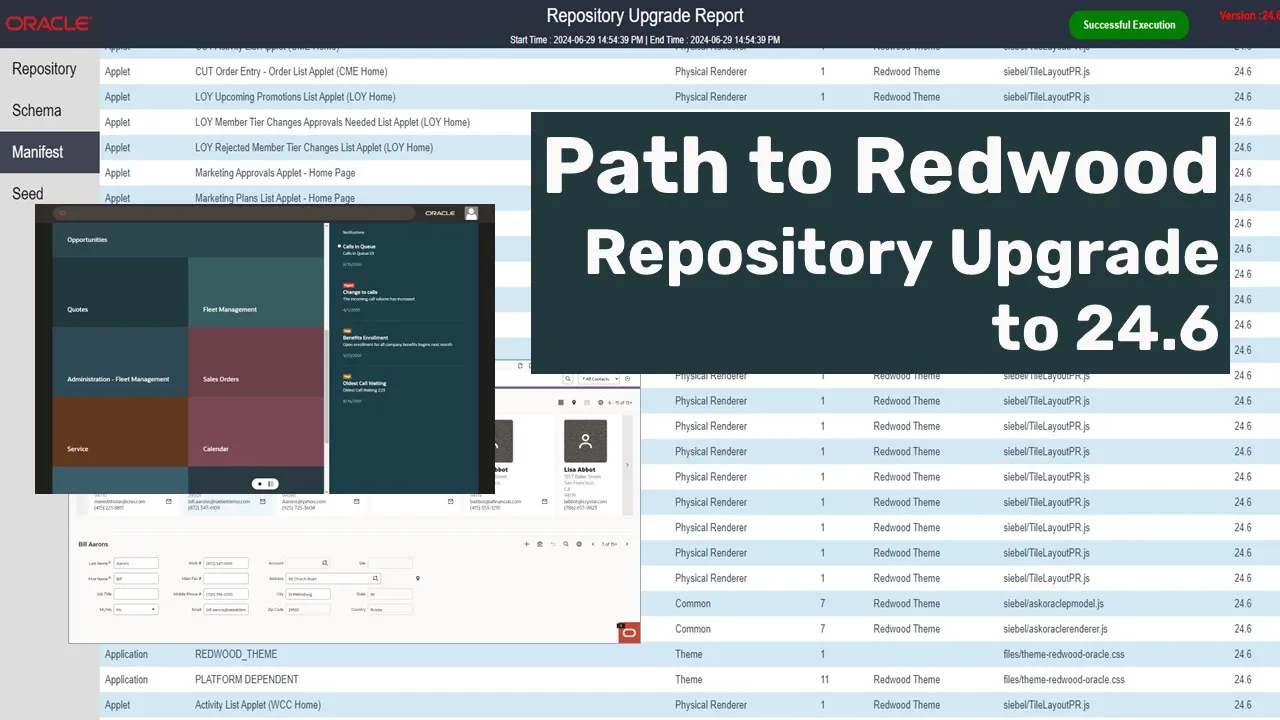Screen dimensions: 1280x720
Task: Click email icon next to bill.aarons address
Action: (262, 501)
